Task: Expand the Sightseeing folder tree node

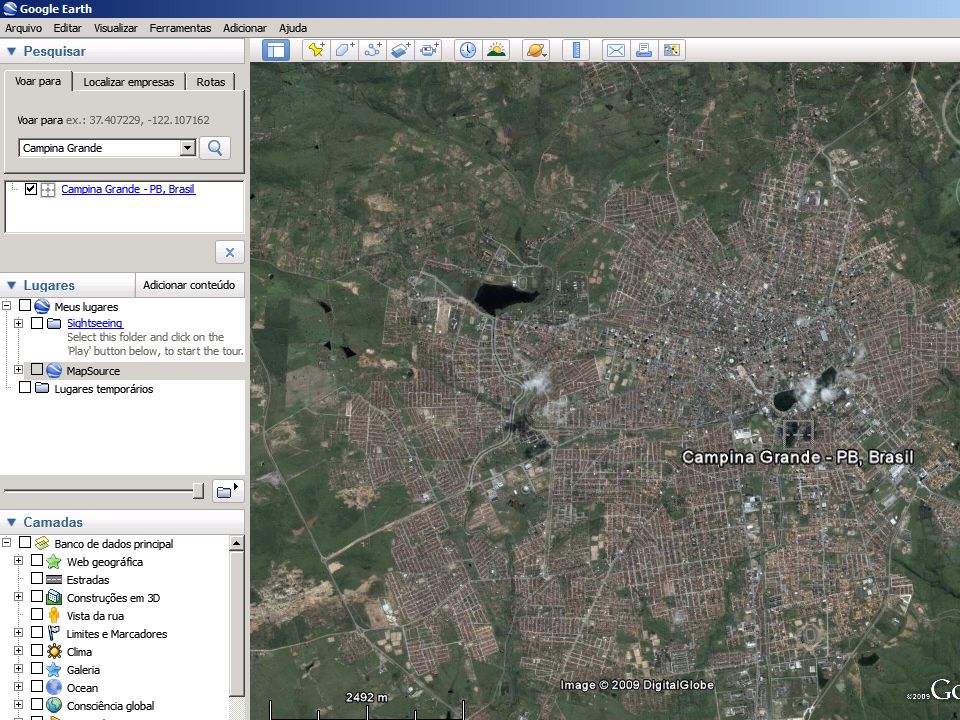Action: click(18, 323)
